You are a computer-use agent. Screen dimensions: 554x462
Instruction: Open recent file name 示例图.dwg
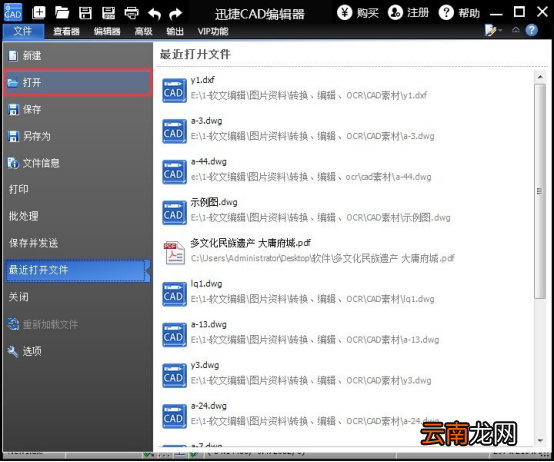click(x=214, y=202)
